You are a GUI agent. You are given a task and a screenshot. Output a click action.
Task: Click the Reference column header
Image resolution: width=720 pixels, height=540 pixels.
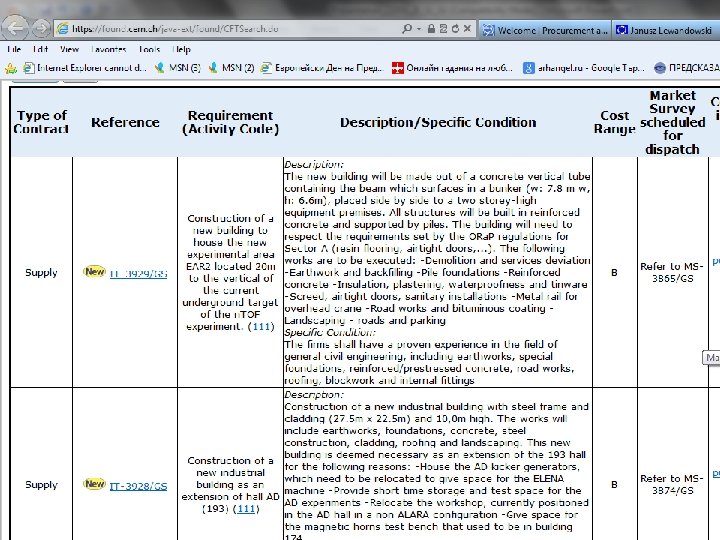(x=125, y=122)
